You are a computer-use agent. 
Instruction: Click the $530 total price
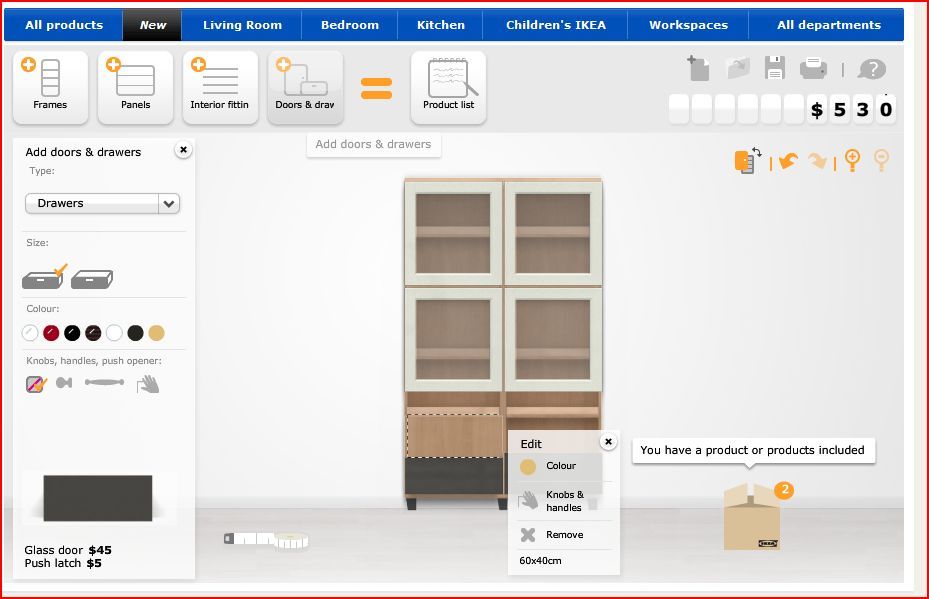pyautogui.click(x=851, y=110)
